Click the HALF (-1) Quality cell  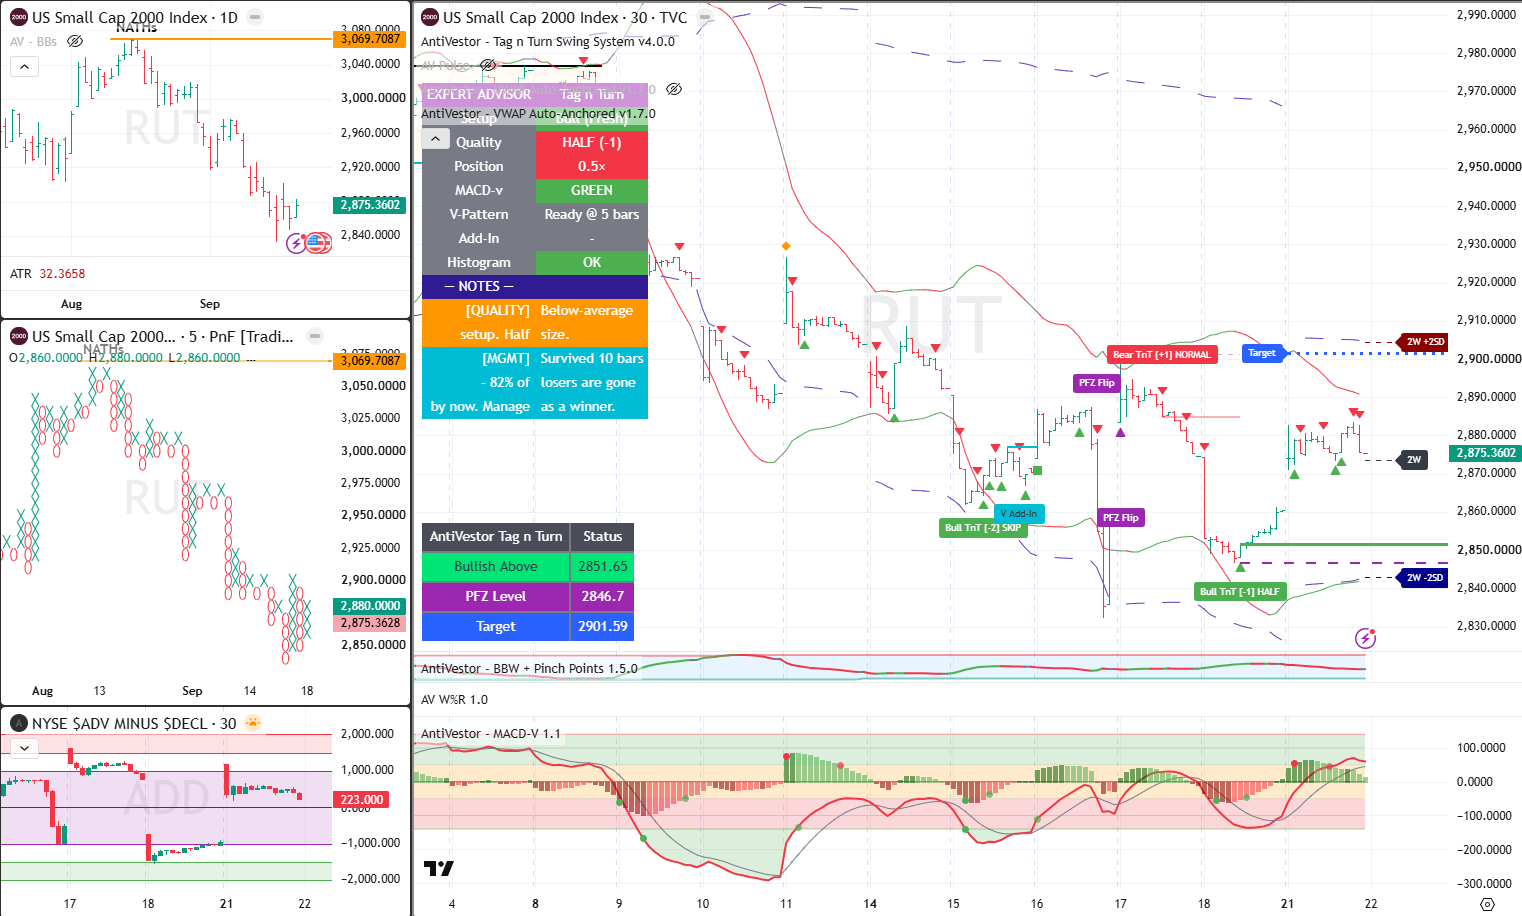click(x=592, y=142)
